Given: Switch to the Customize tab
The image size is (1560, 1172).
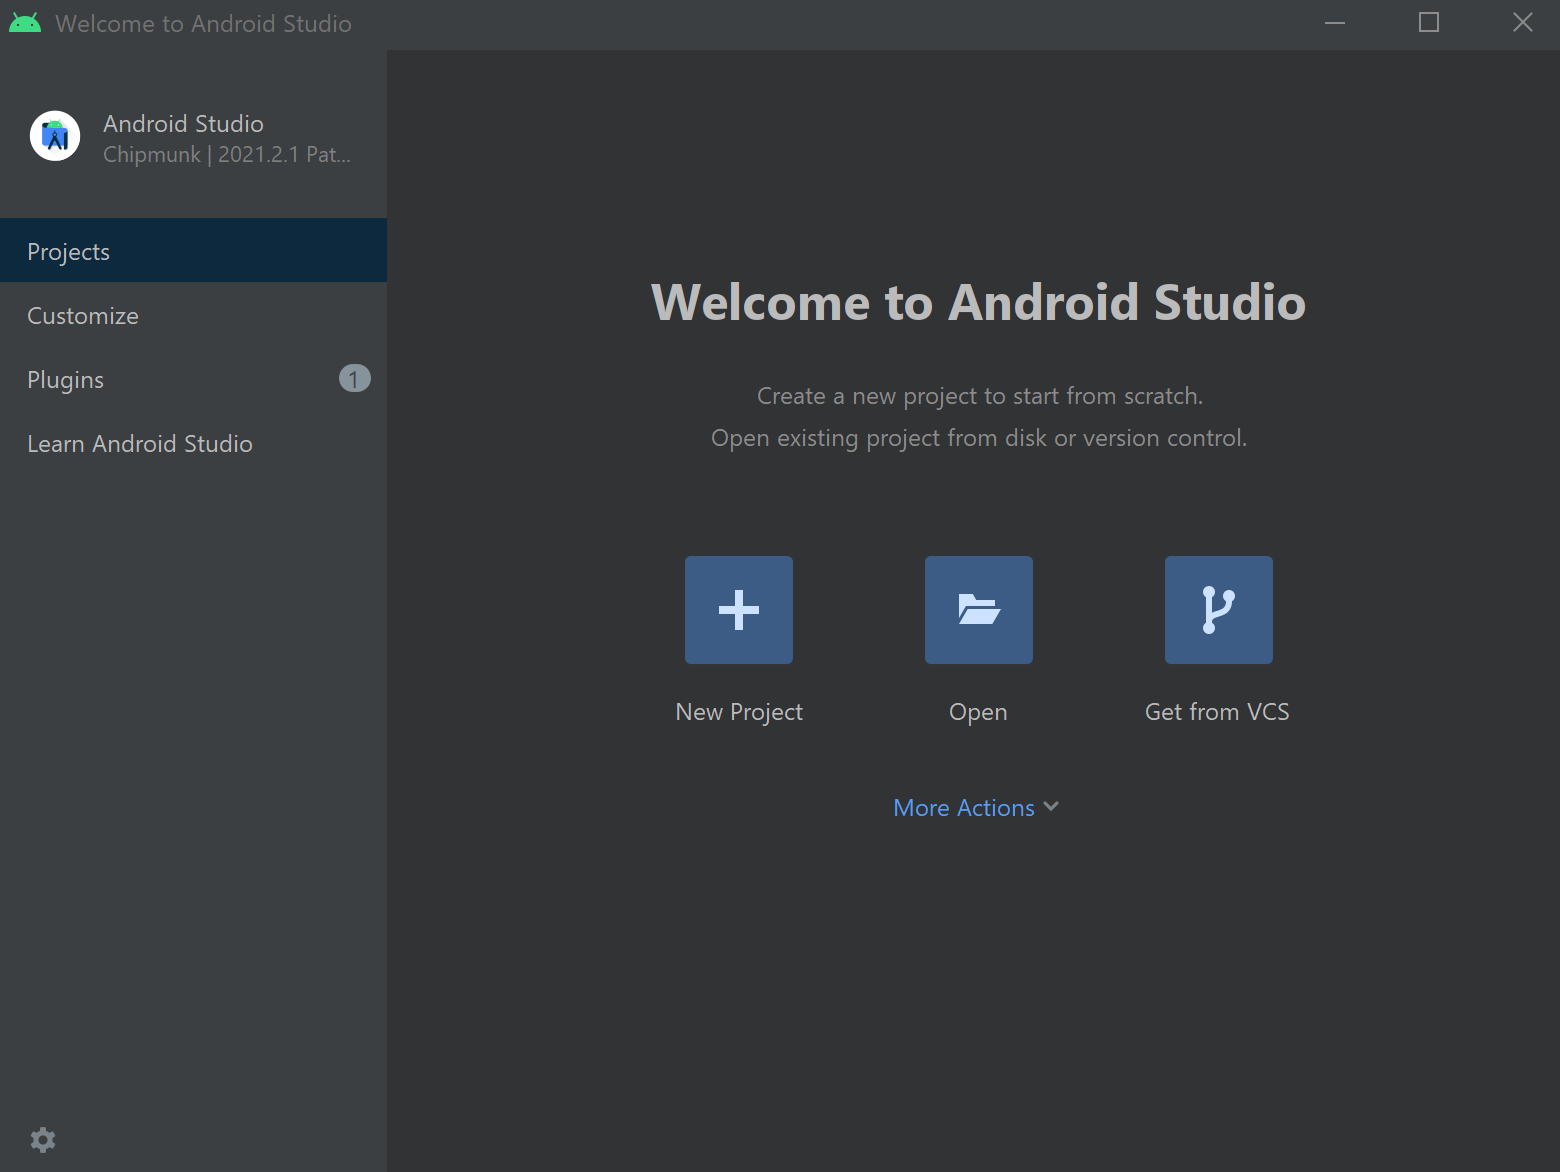Looking at the screenshot, I should coord(83,316).
